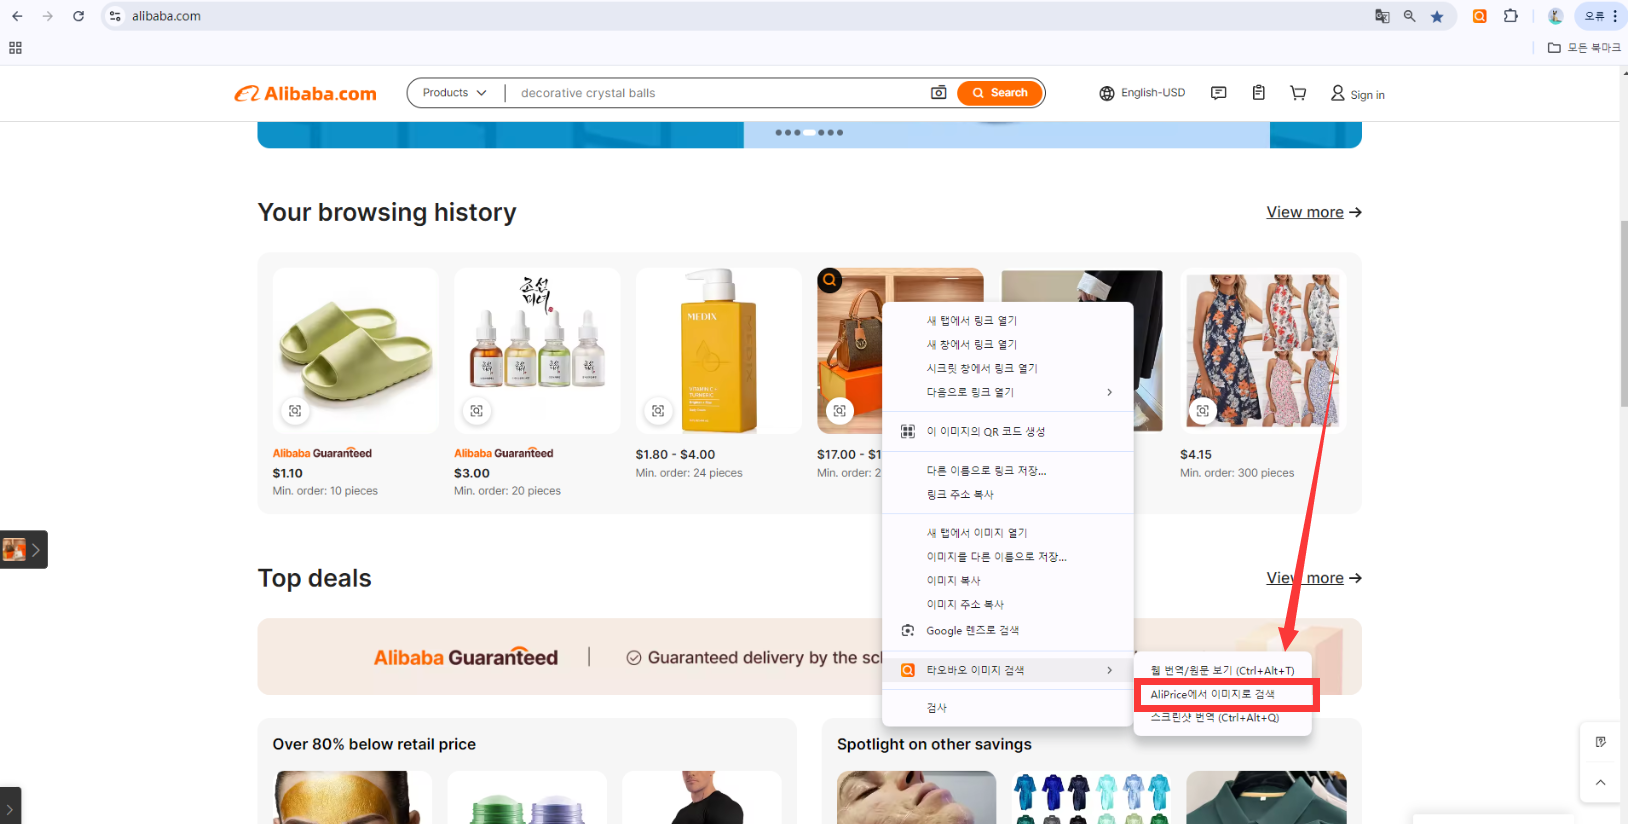Find similar items for the serum bottles
The image size is (1628, 824).
(477, 411)
